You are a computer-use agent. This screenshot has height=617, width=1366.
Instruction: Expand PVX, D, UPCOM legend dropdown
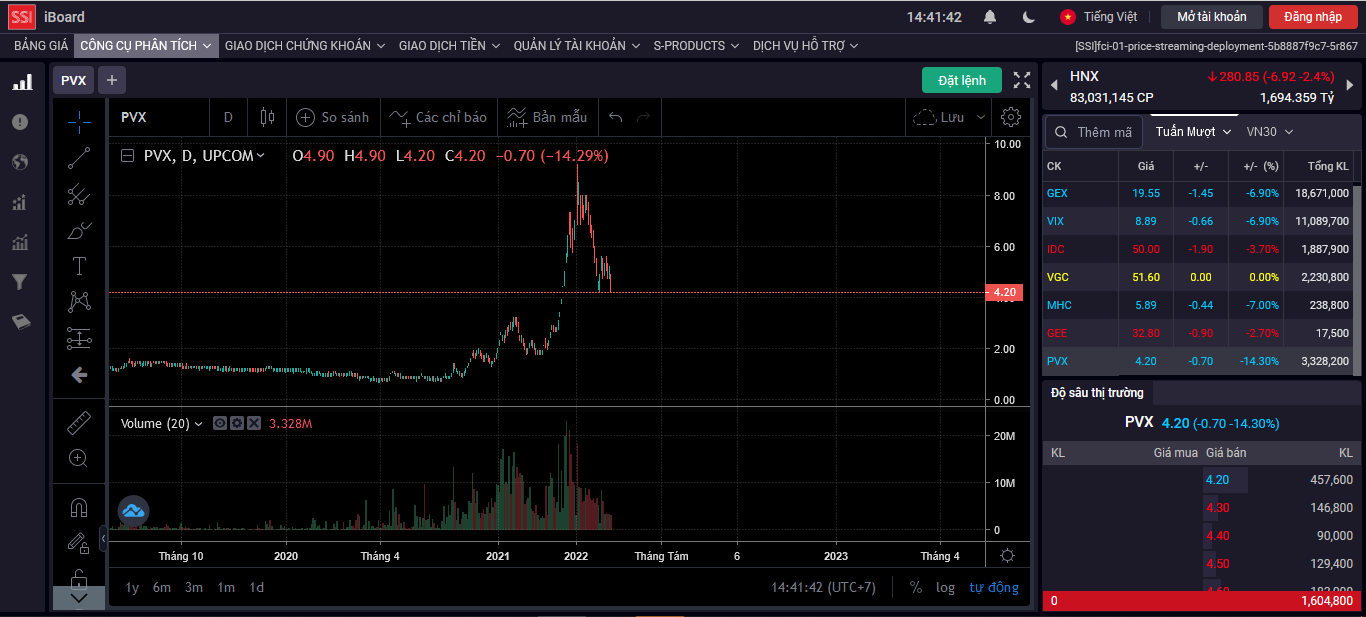(260, 155)
